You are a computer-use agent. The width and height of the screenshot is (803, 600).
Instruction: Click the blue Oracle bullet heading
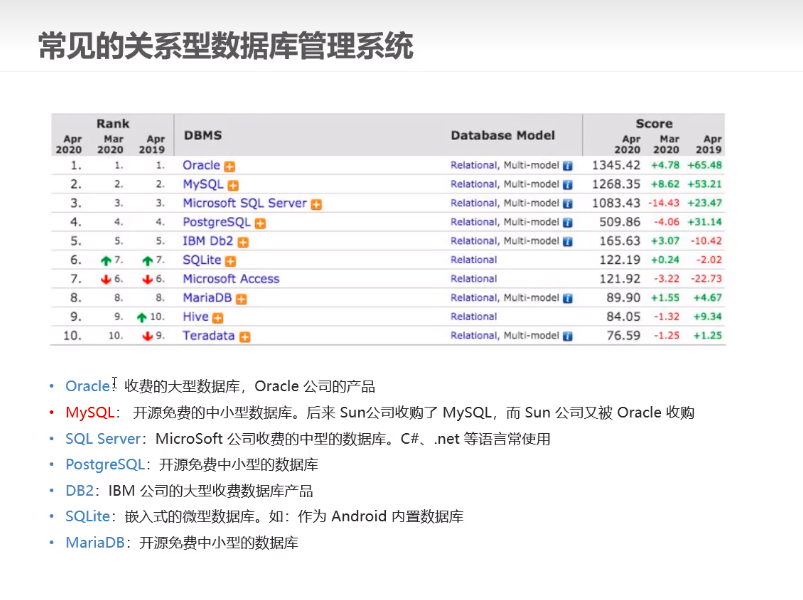[x=88, y=386]
